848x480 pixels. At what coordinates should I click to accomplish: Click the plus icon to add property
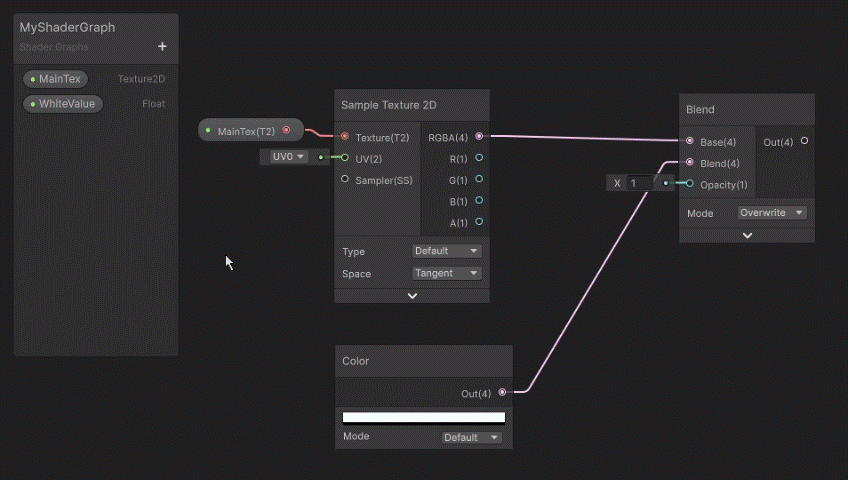[162, 46]
